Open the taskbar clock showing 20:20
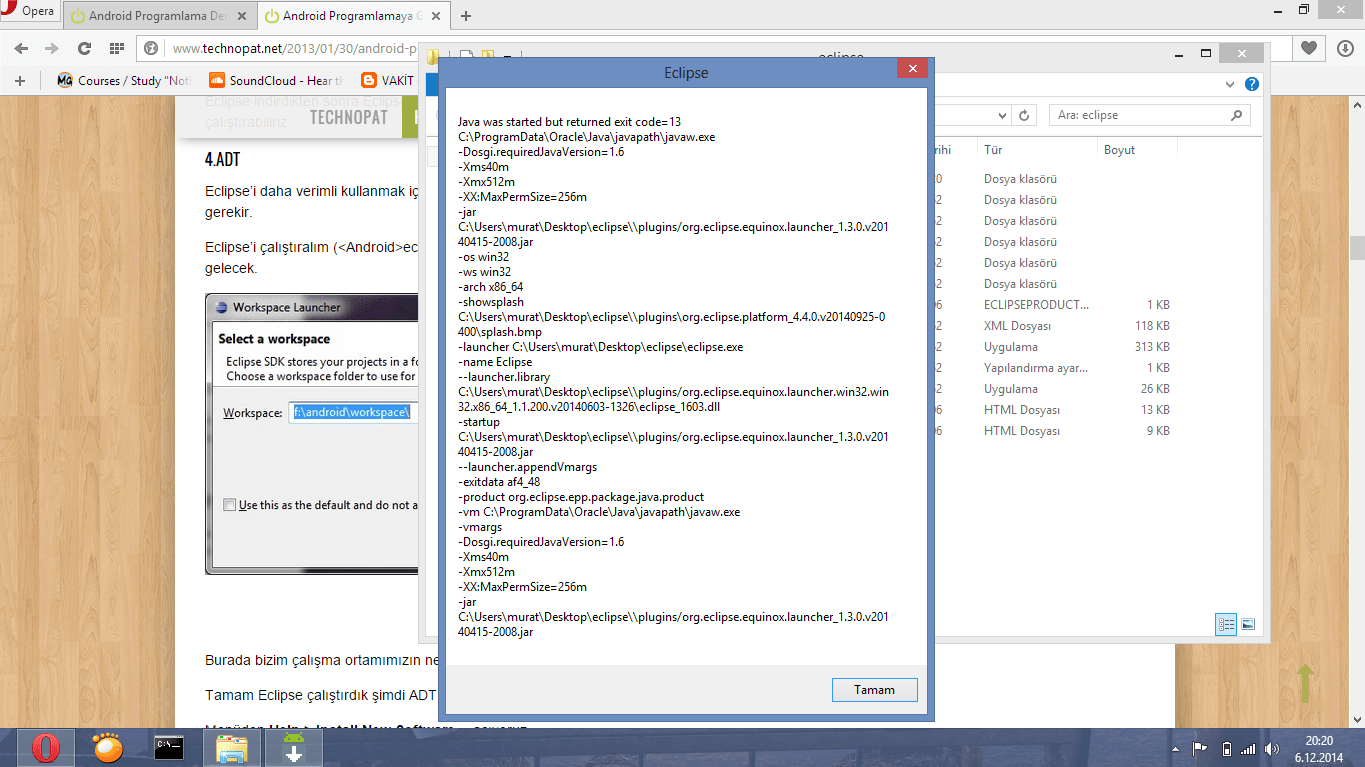 tap(1319, 748)
